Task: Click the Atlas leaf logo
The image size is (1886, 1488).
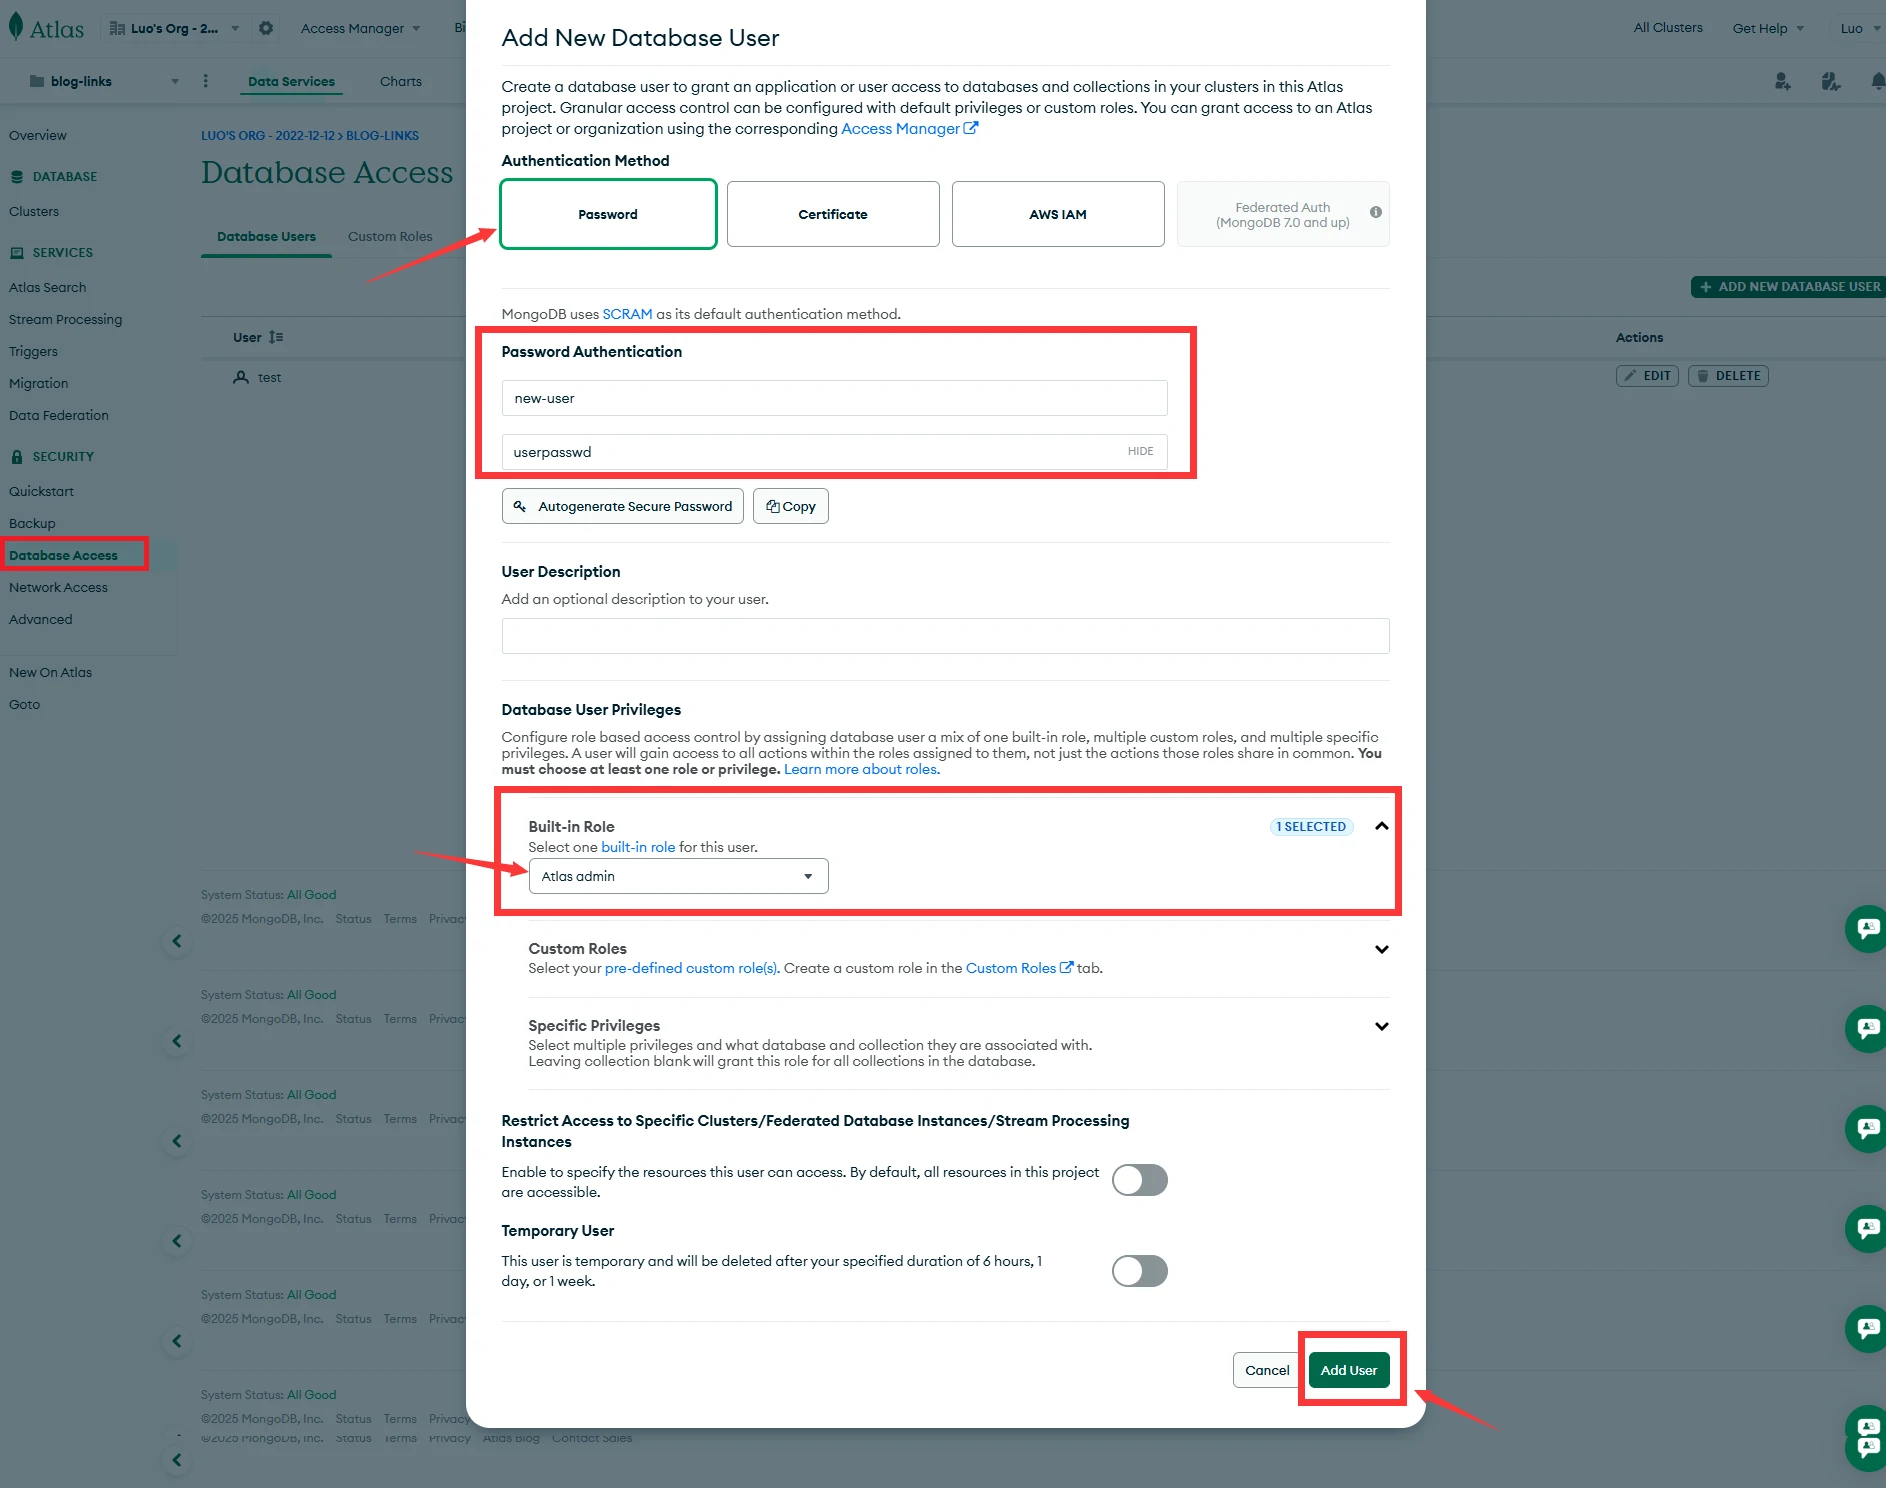Action: pyautogui.click(x=16, y=27)
